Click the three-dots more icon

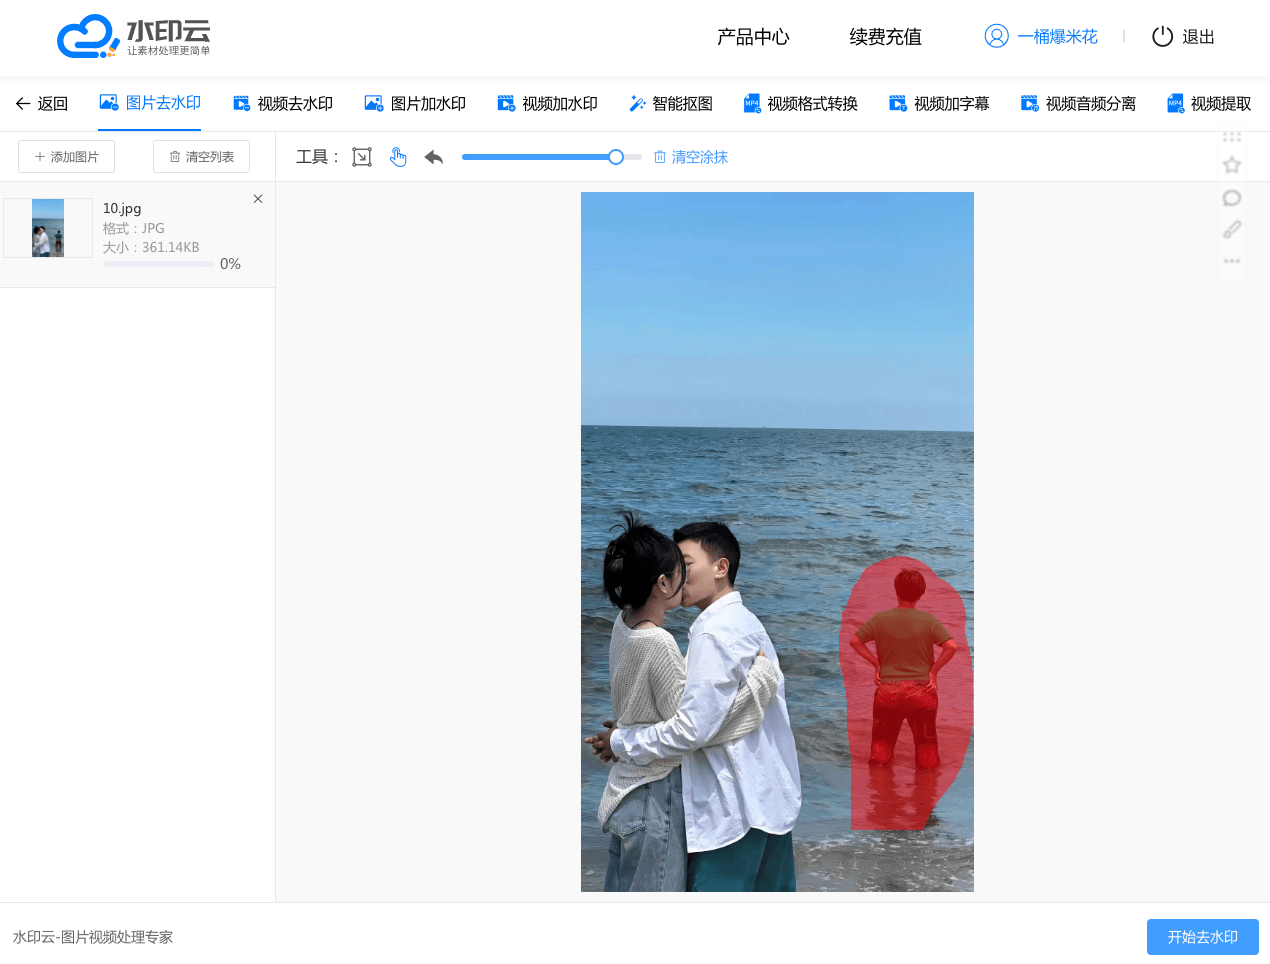pos(1232,261)
